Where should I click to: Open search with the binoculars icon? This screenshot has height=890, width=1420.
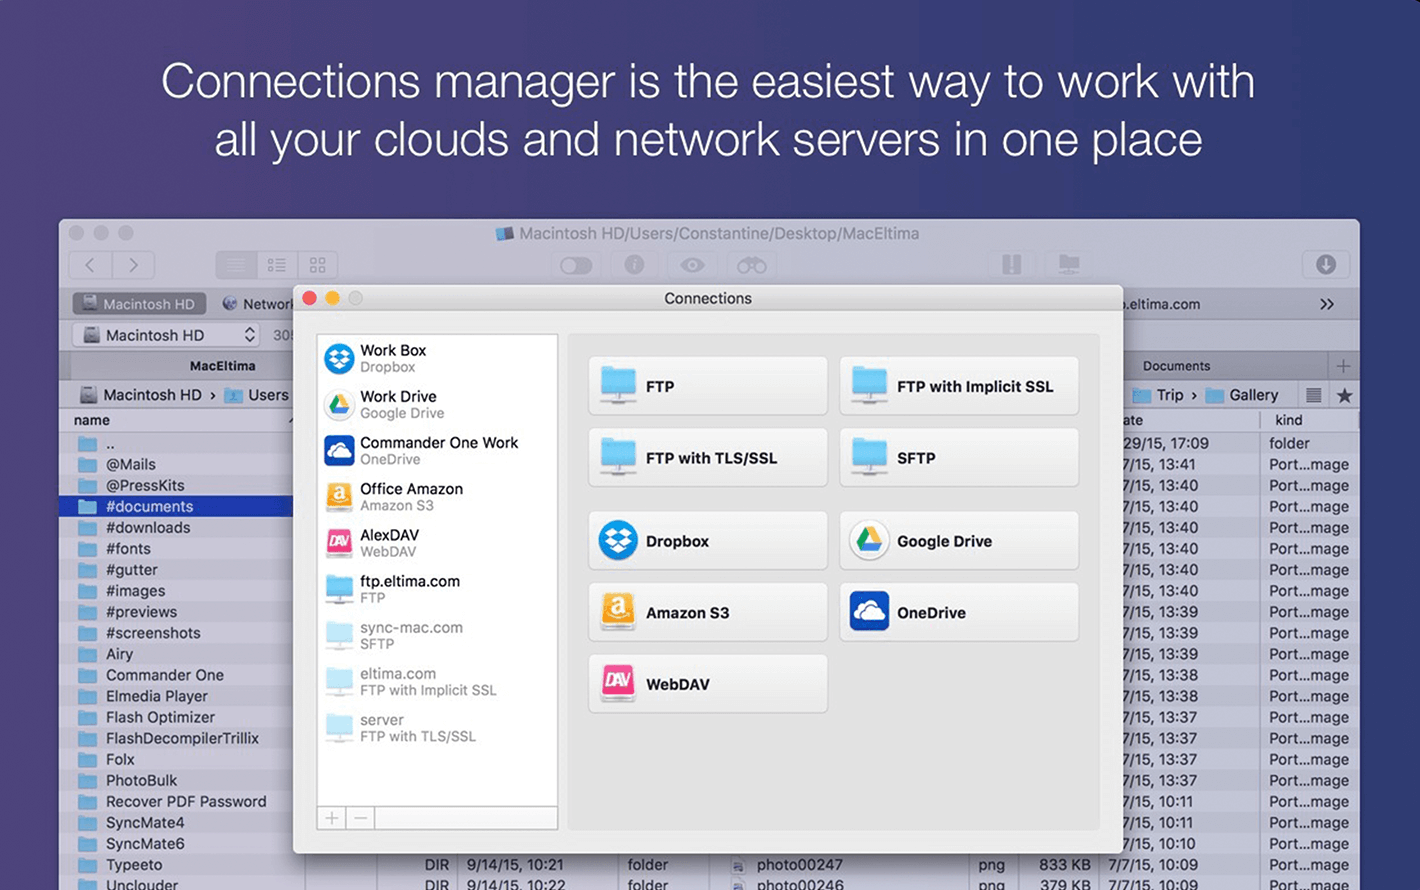tap(752, 265)
